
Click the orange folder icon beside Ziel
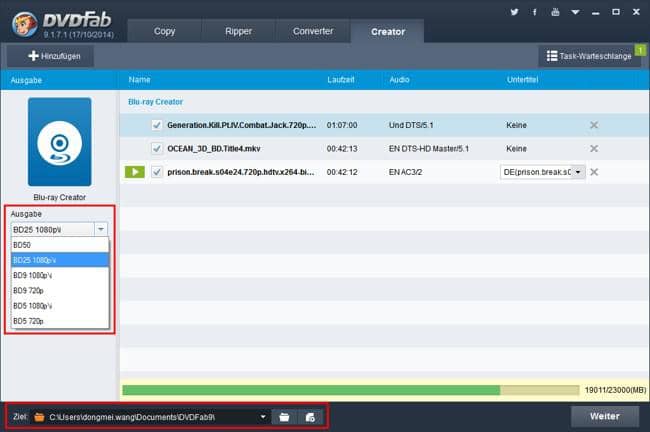(39, 417)
